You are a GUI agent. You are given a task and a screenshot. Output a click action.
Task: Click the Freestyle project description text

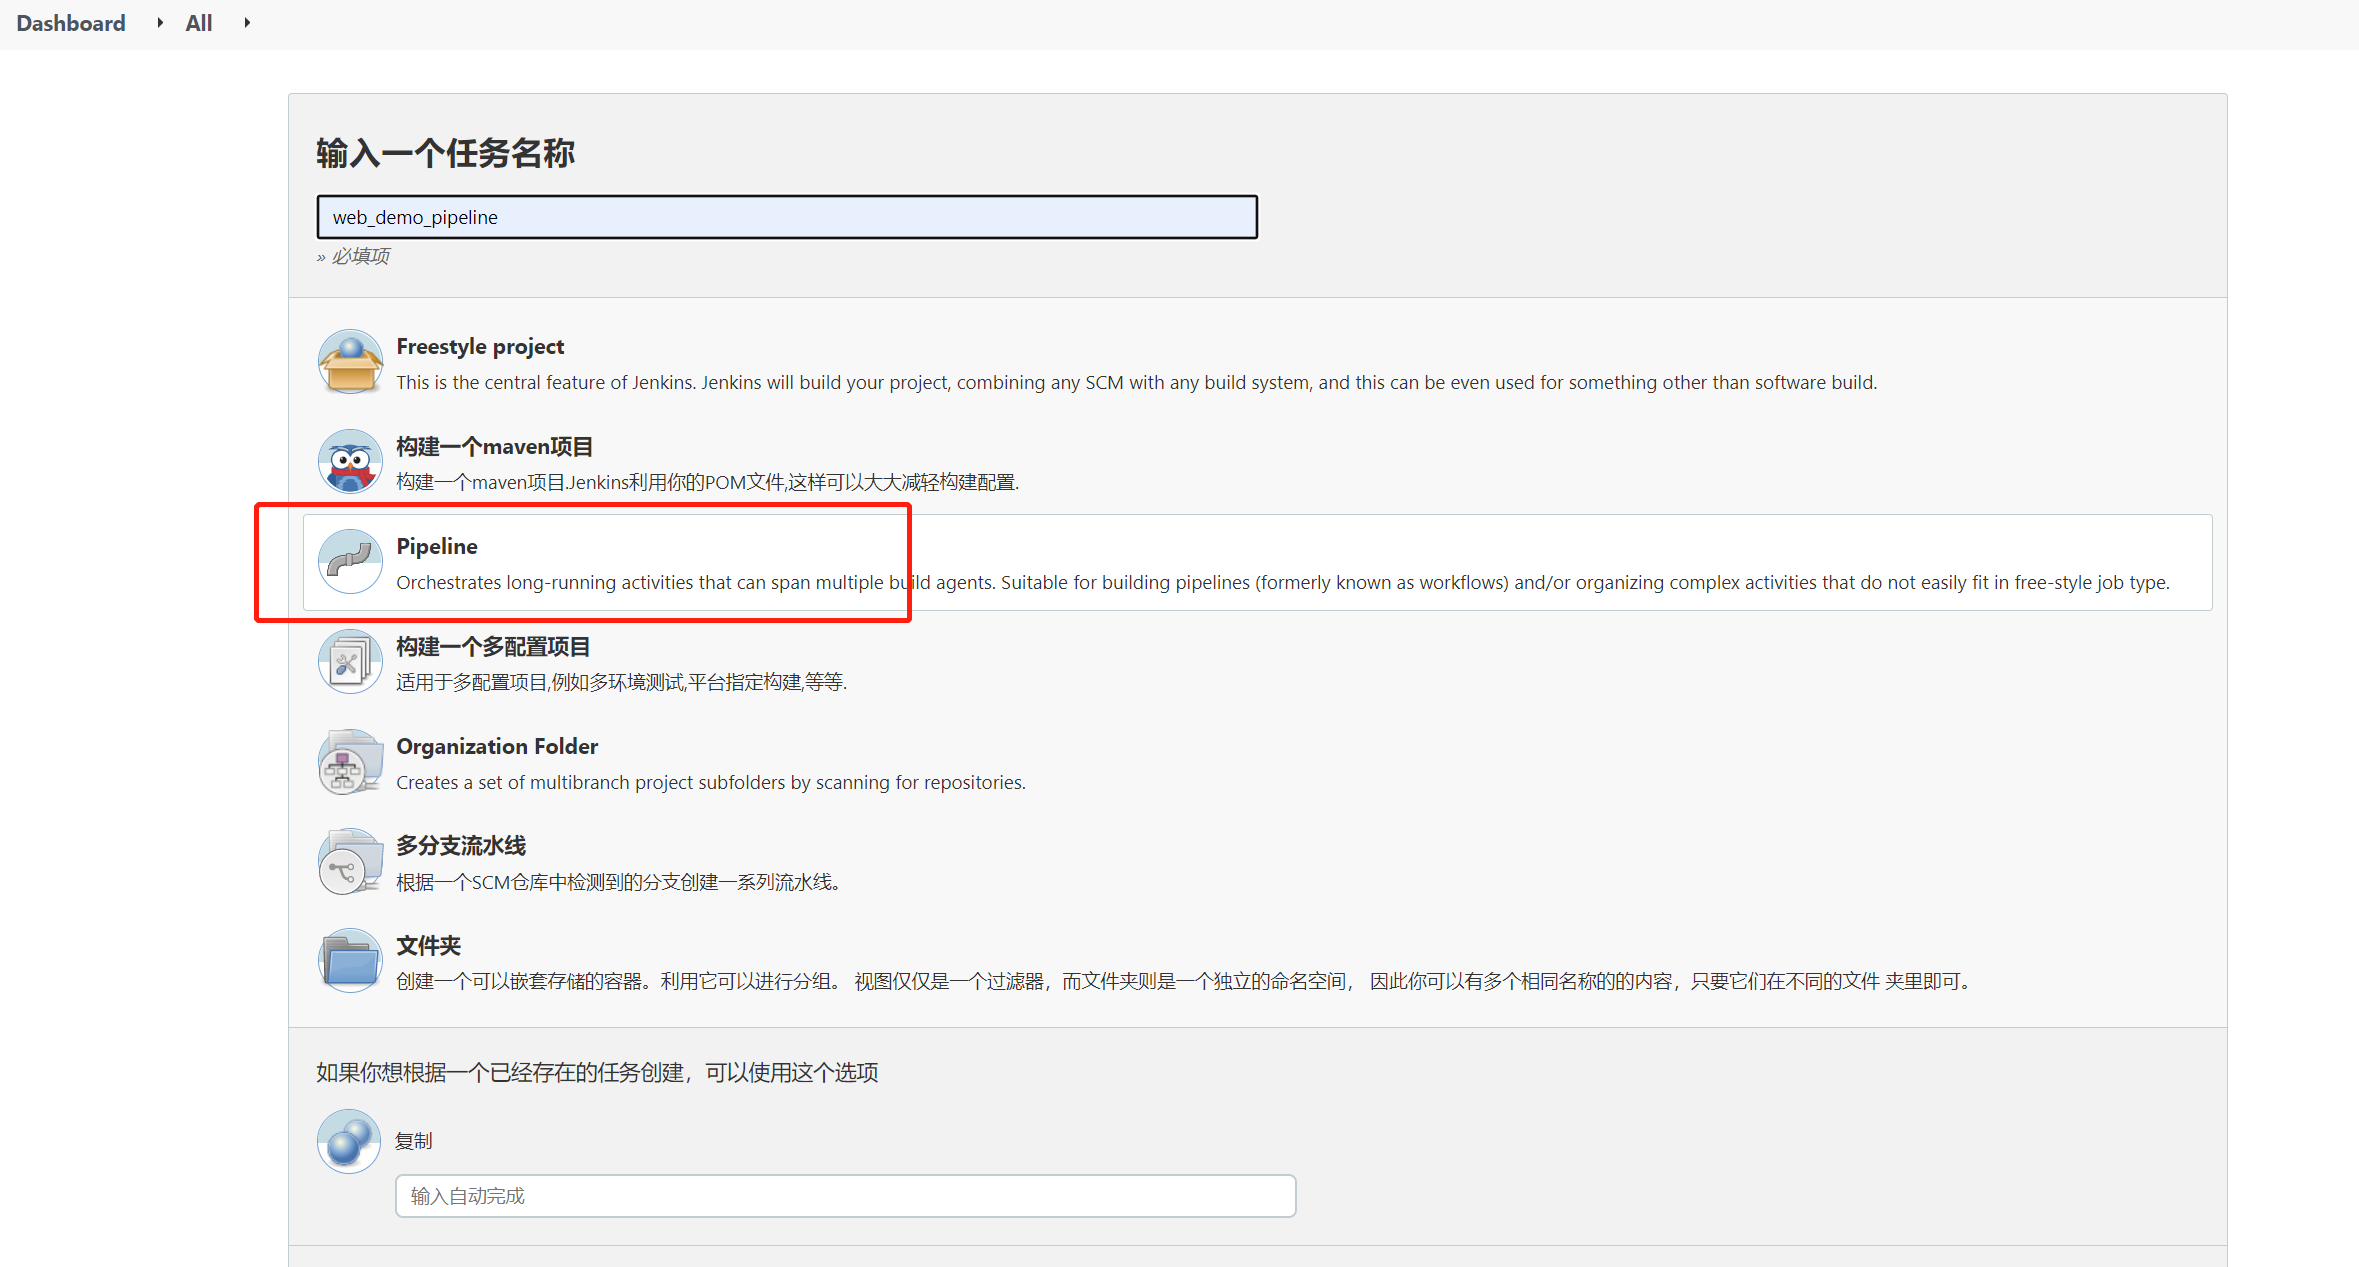coord(1137,383)
